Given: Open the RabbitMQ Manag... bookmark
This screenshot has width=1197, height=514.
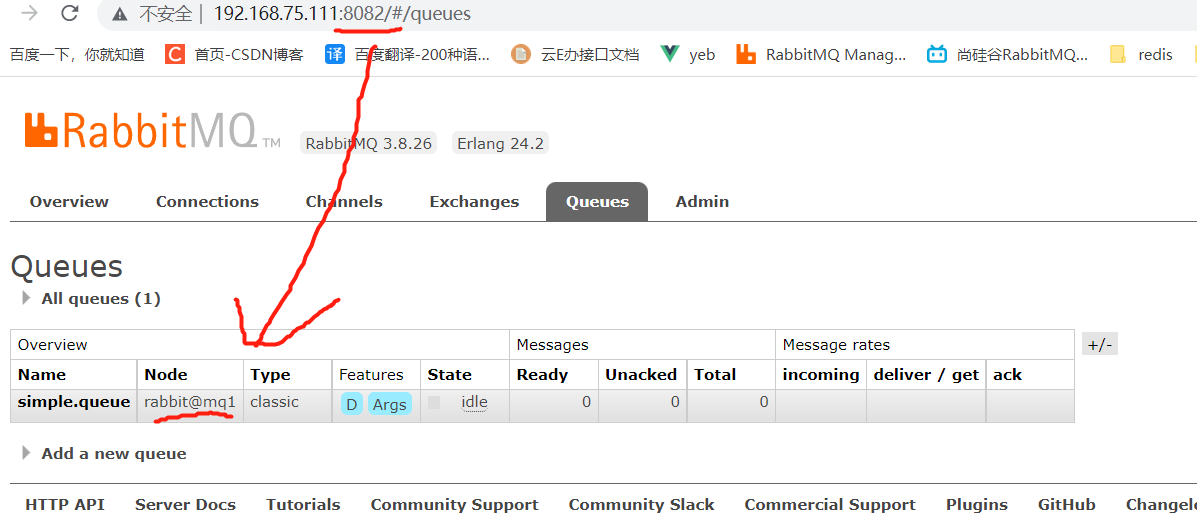Looking at the screenshot, I should point(821,54).
